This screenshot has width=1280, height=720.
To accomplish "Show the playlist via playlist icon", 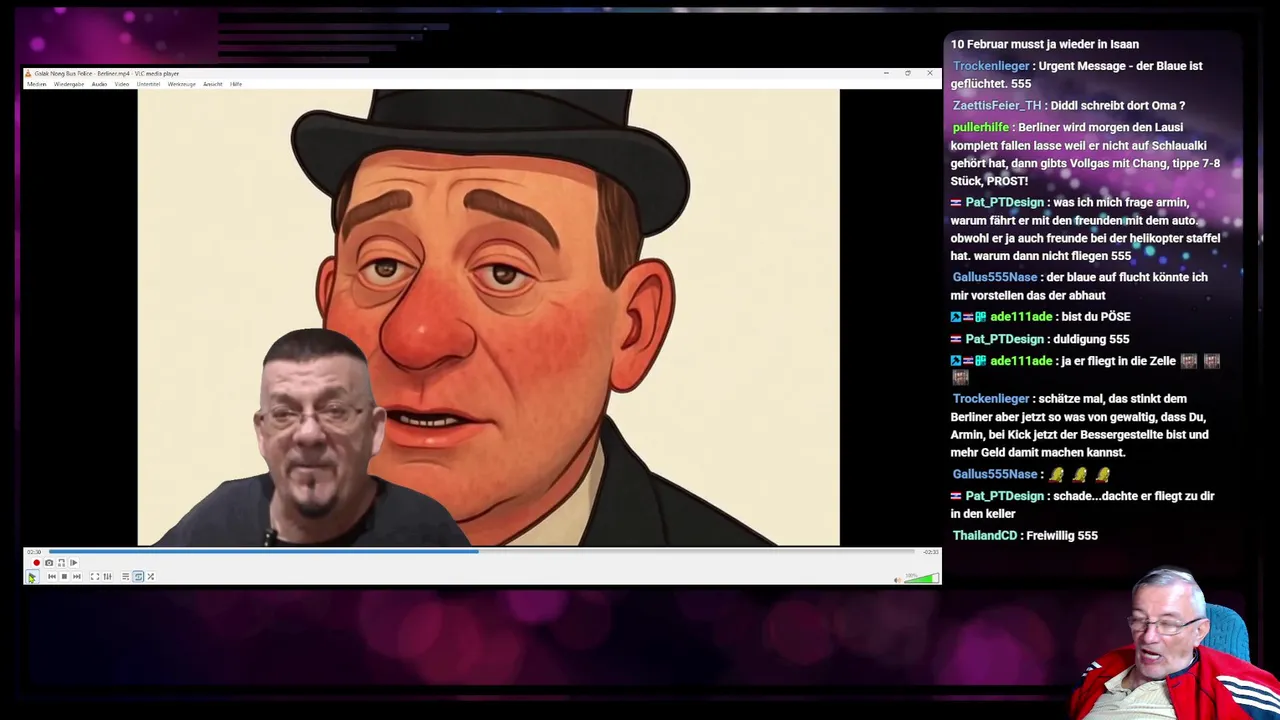I will (x=125, y=577).
